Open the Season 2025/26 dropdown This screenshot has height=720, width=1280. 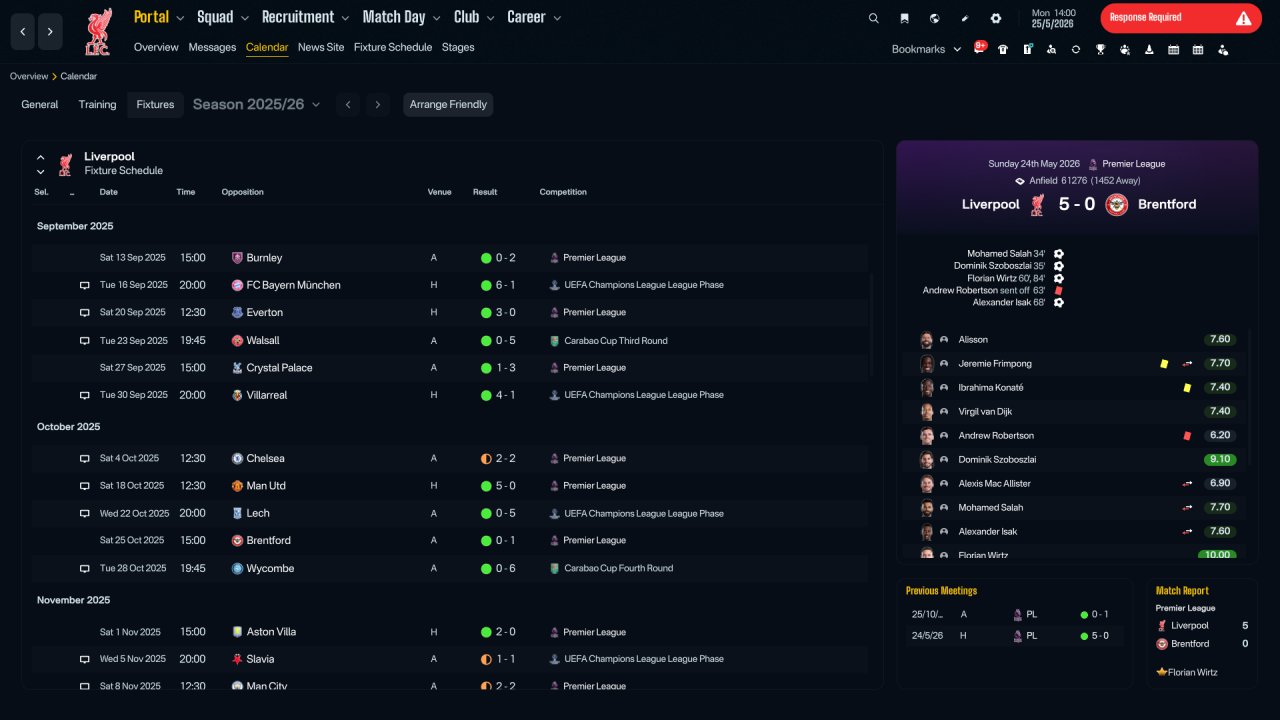(257, 104)
